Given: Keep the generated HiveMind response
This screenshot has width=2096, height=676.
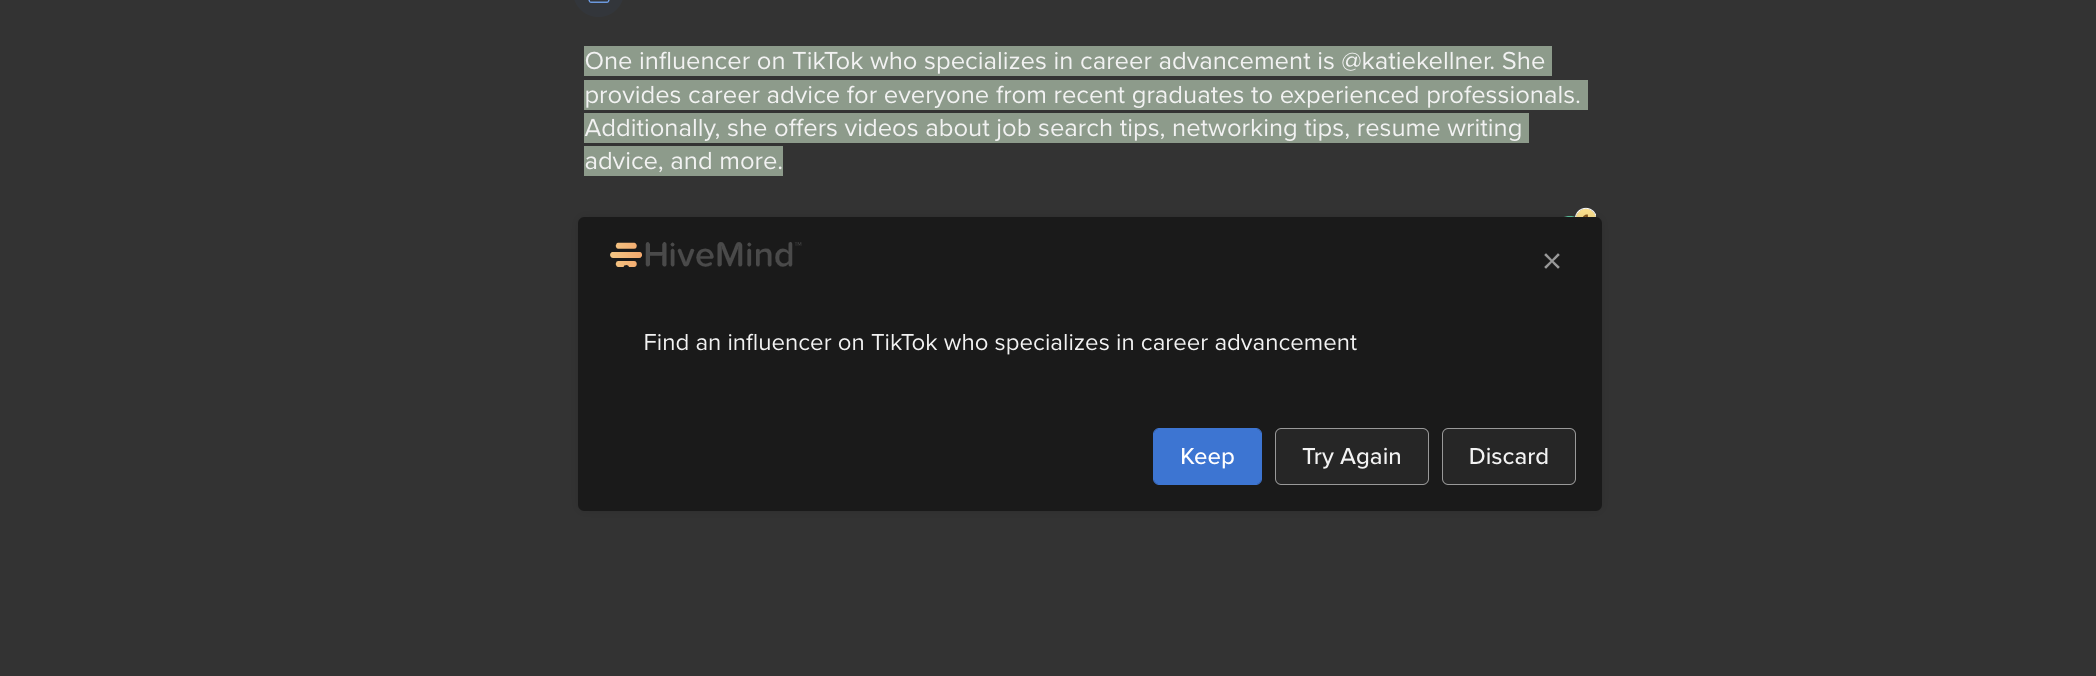Looking at the screenshot, I should (1207, 456).
